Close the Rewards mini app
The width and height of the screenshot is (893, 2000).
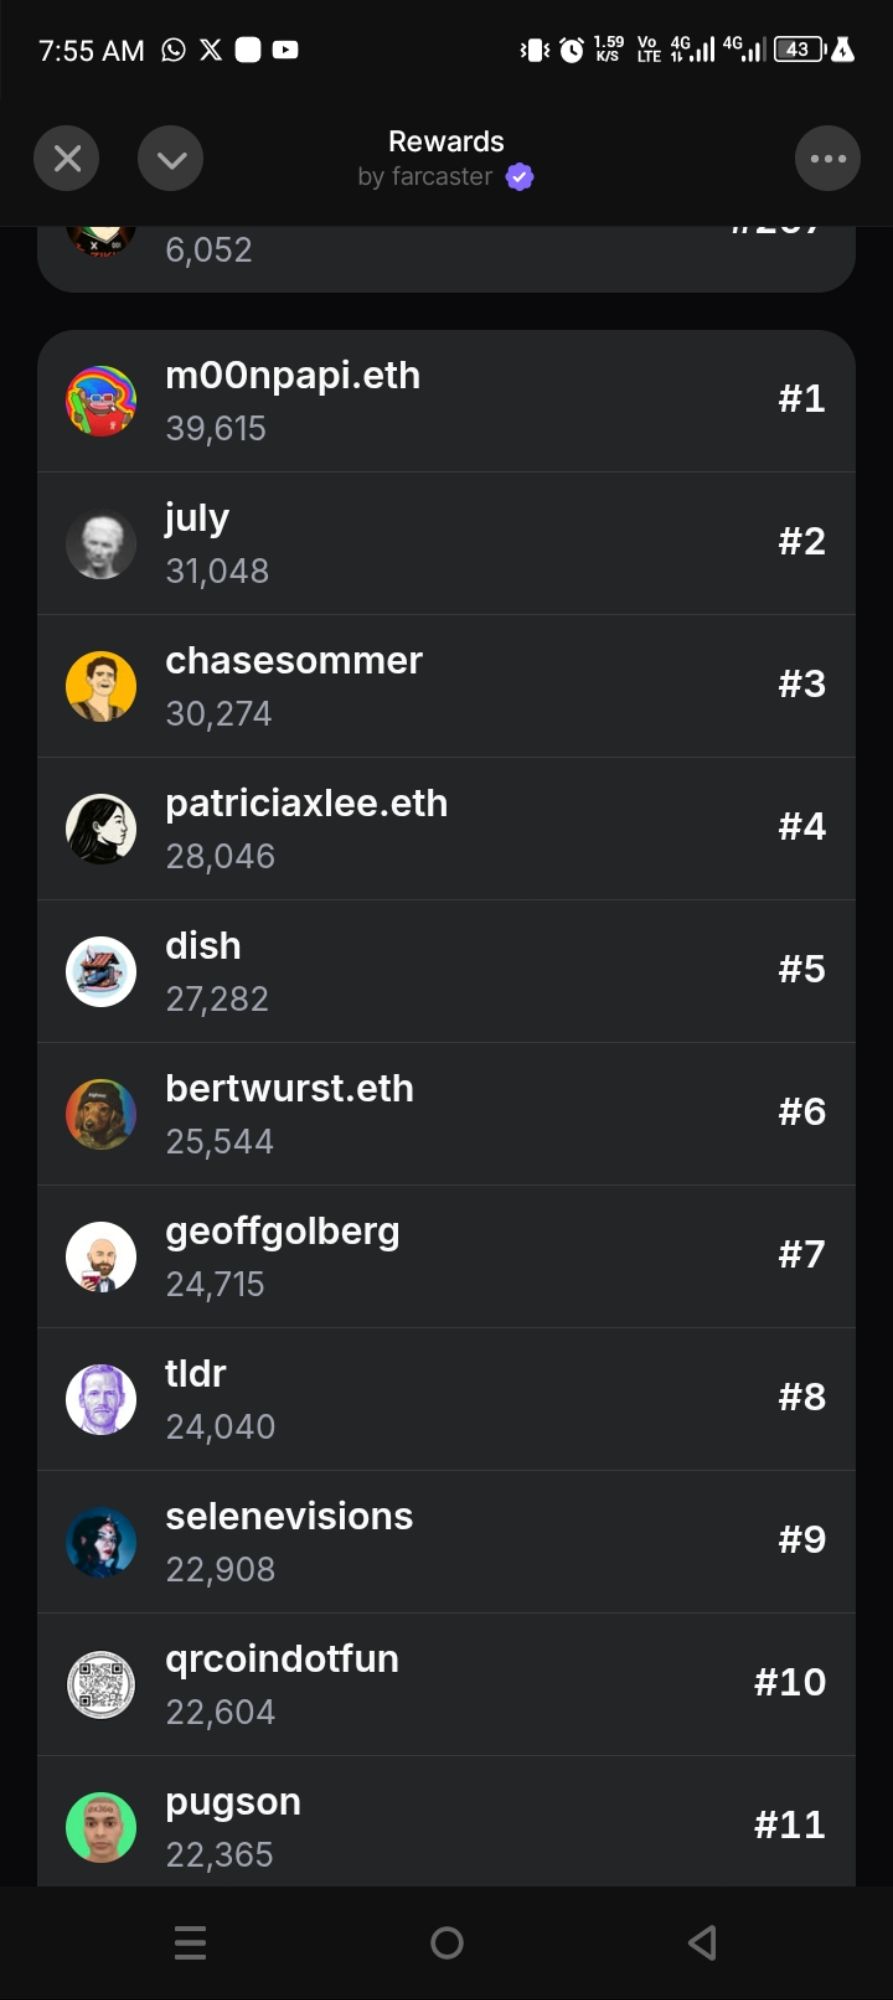click(x=67, y=158)
